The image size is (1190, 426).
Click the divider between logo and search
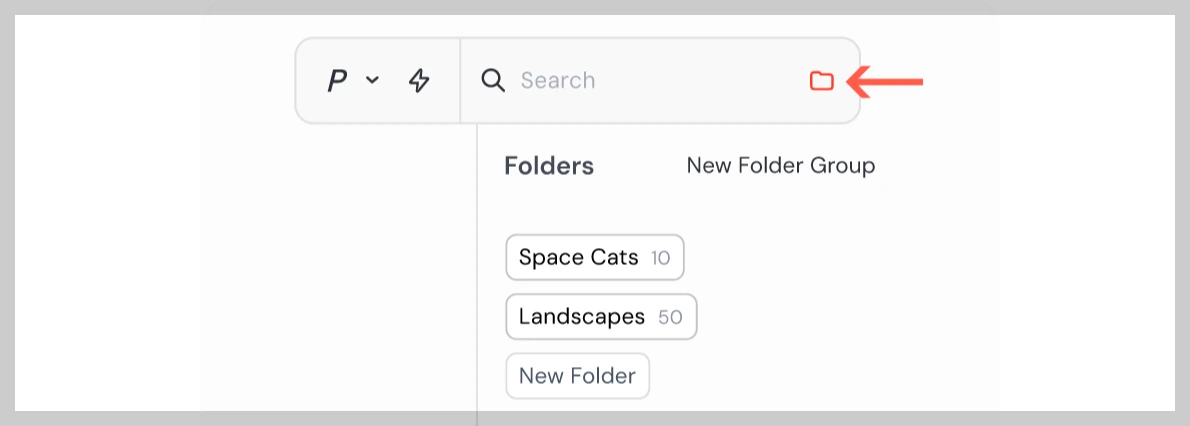click(460, 81)
